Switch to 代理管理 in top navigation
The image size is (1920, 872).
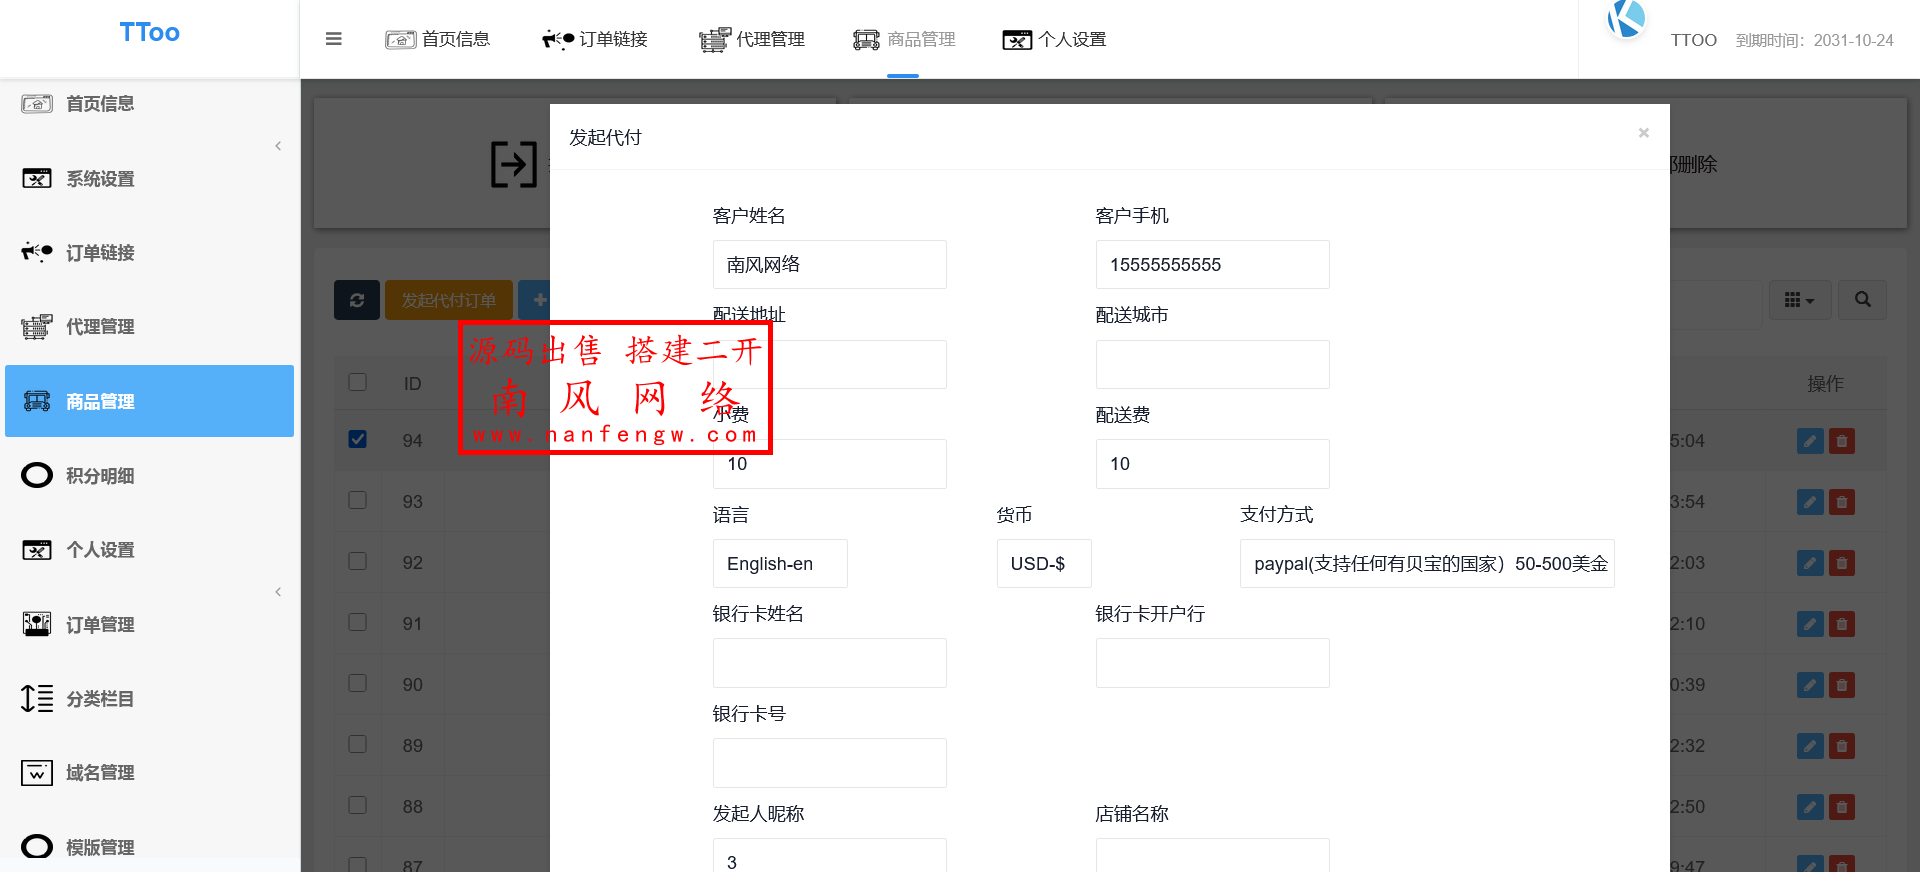pyautogui.click(x=752, y=39)
